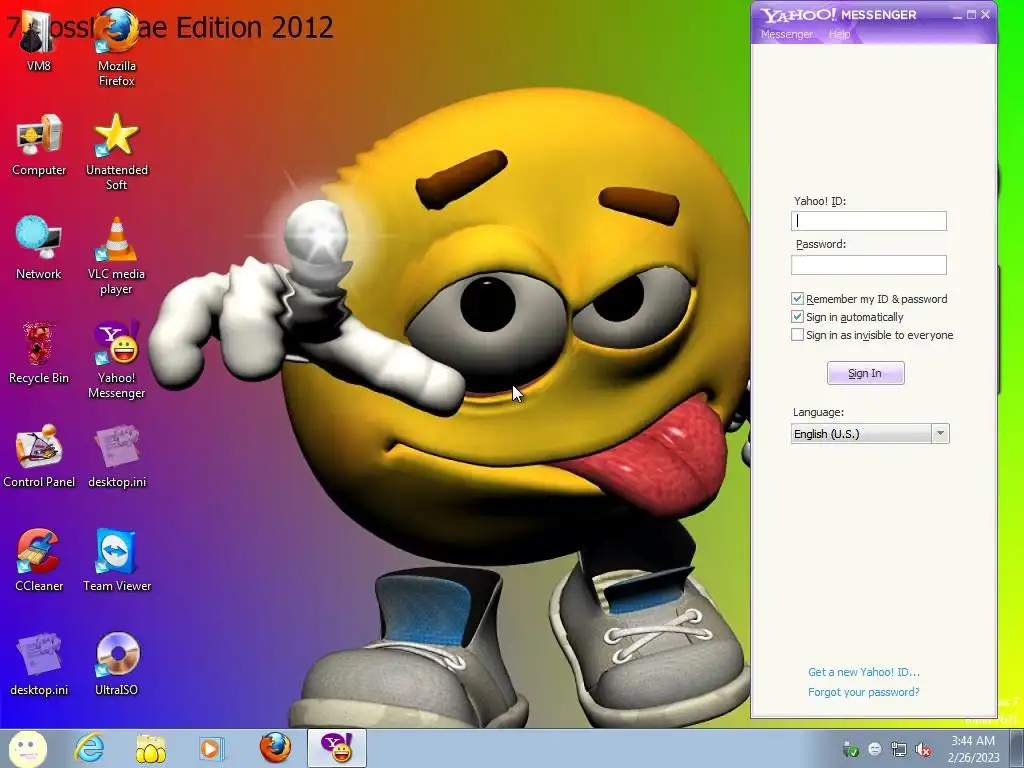Expand the Language dropdown arrow
The height and width of the screenshot is (768, 1024).
coord(940,434)
